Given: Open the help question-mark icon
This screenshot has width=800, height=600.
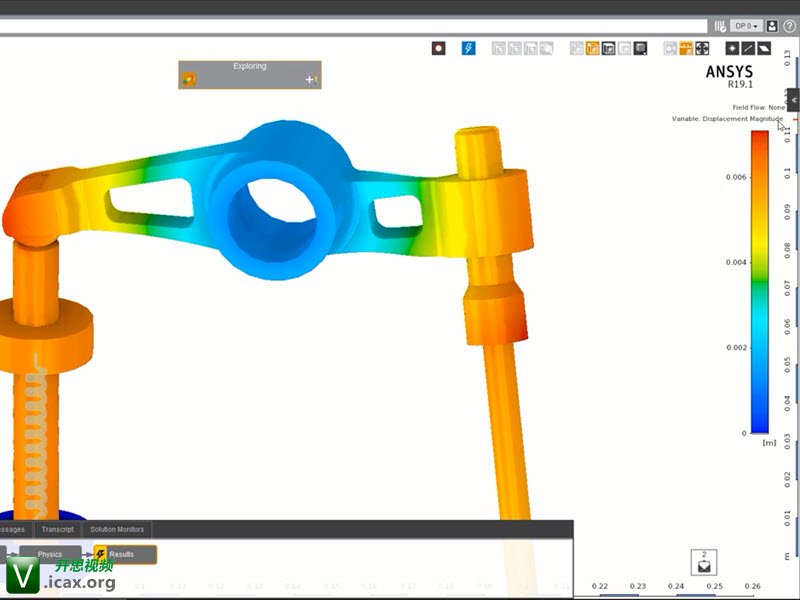Looking at the screenshot, I should pos(789,26).
